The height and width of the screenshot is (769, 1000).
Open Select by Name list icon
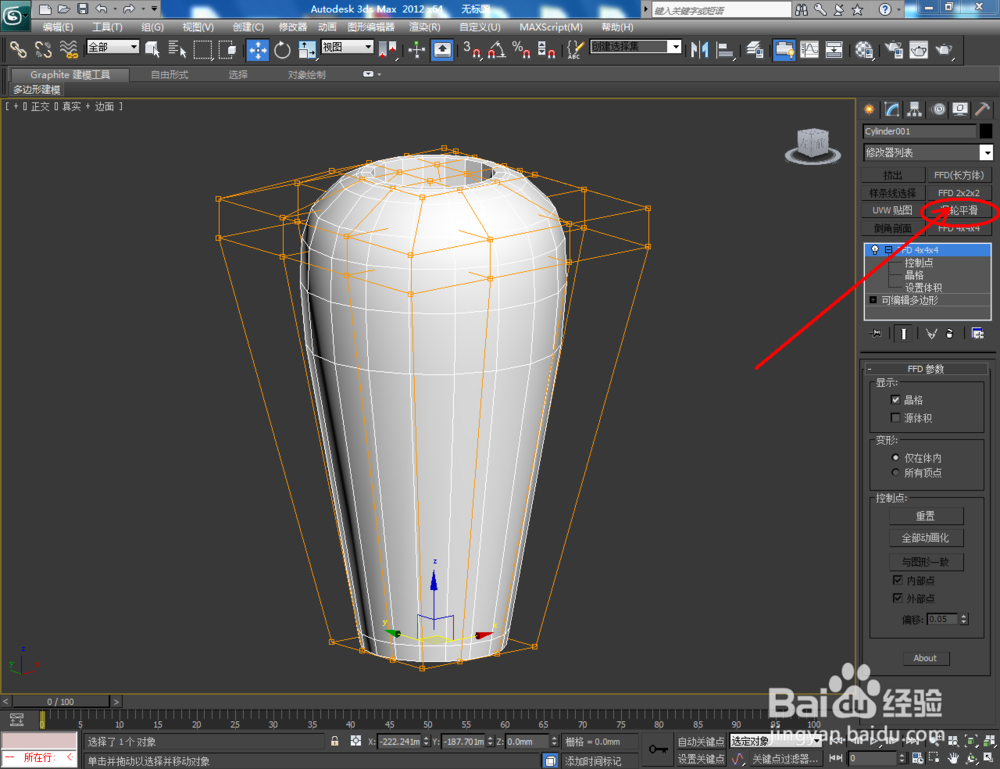coord(177,49)
